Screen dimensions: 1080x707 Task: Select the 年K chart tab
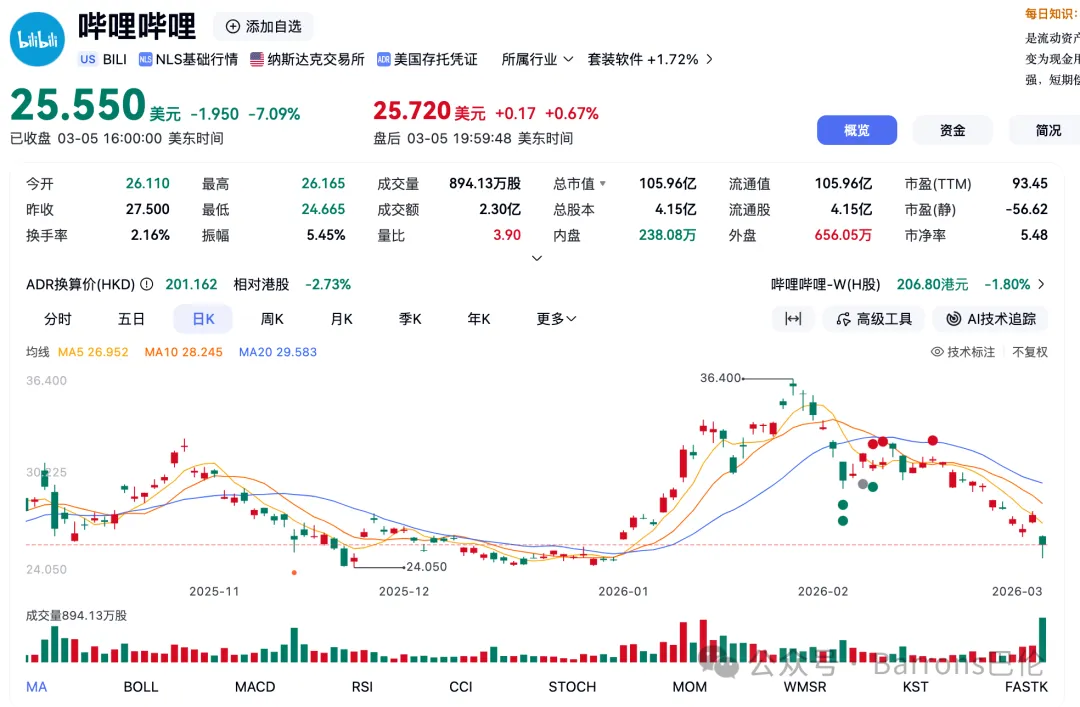(x=479, y=319)
